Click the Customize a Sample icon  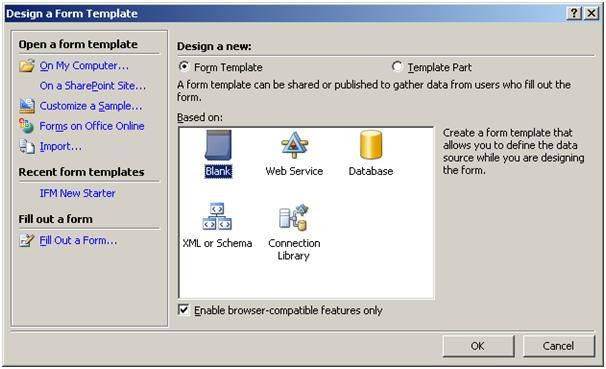(27, 106)
